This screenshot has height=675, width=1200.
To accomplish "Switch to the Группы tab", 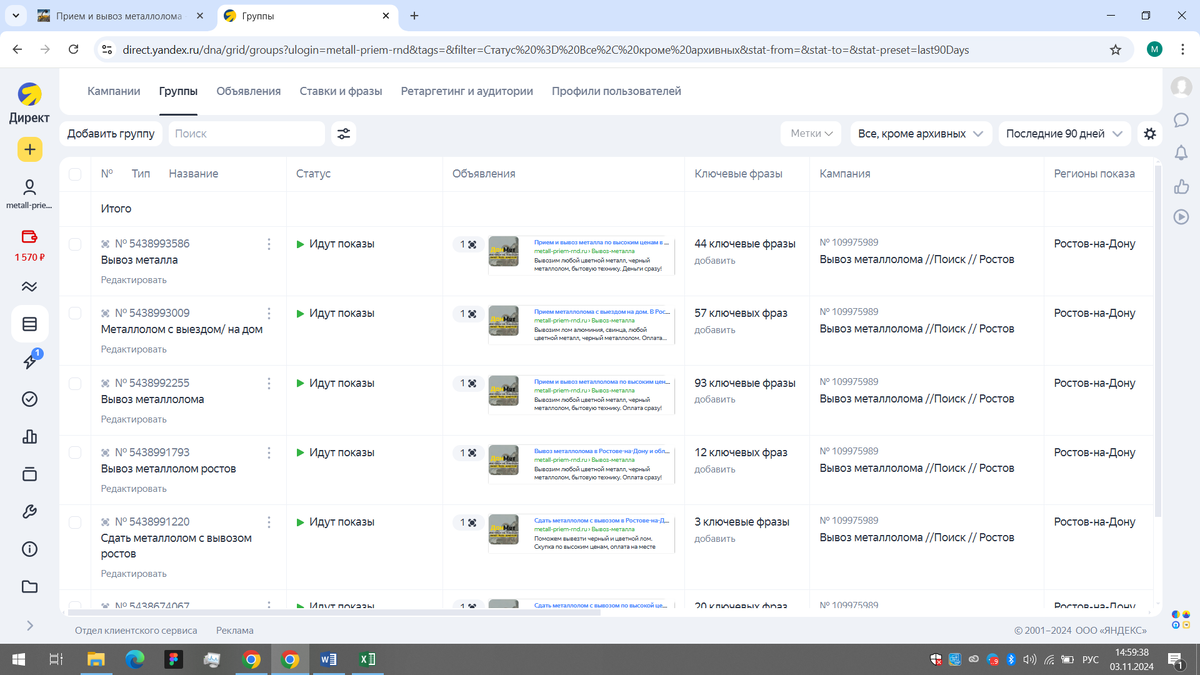I will point(178,91).
